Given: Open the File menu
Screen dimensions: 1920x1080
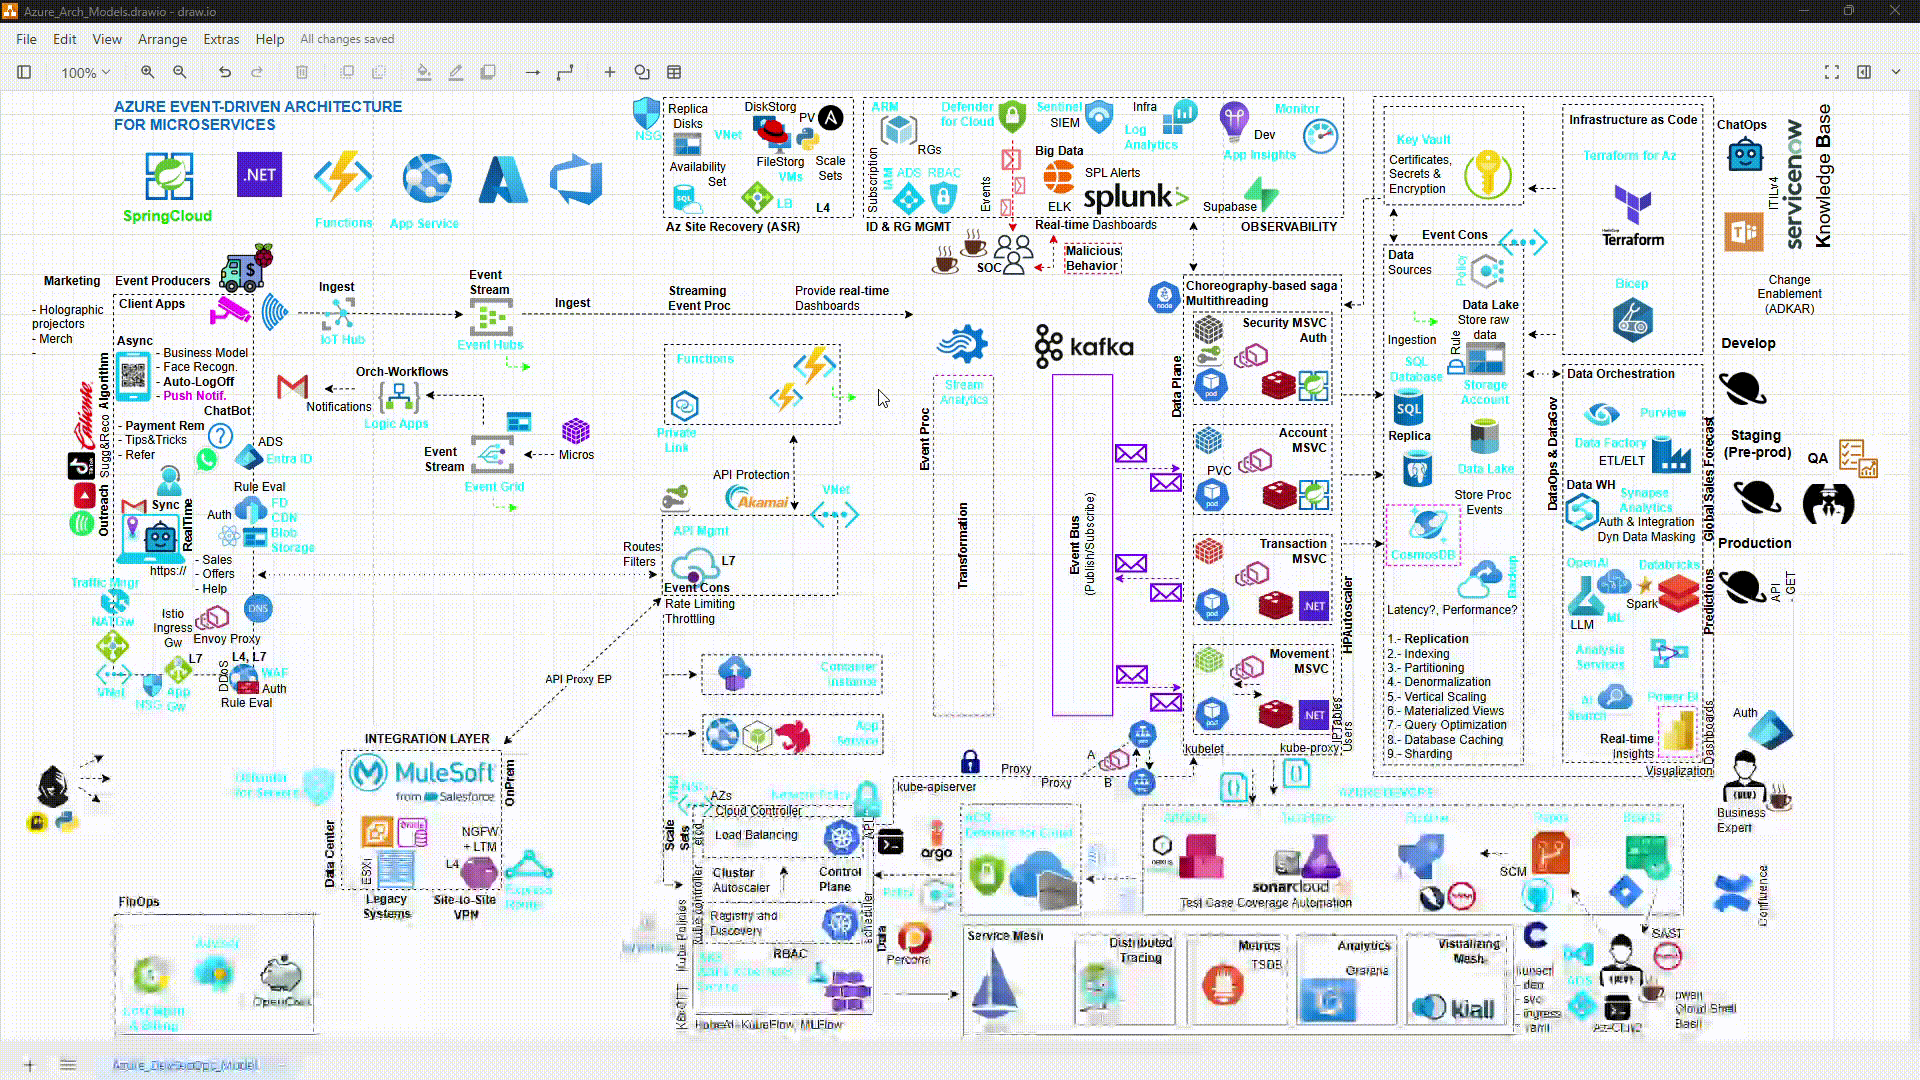Looking at the screenshot, I should point(26,39).
